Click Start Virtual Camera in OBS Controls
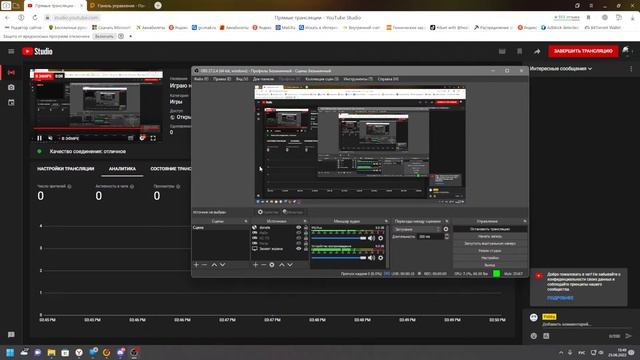 (490, 244)
